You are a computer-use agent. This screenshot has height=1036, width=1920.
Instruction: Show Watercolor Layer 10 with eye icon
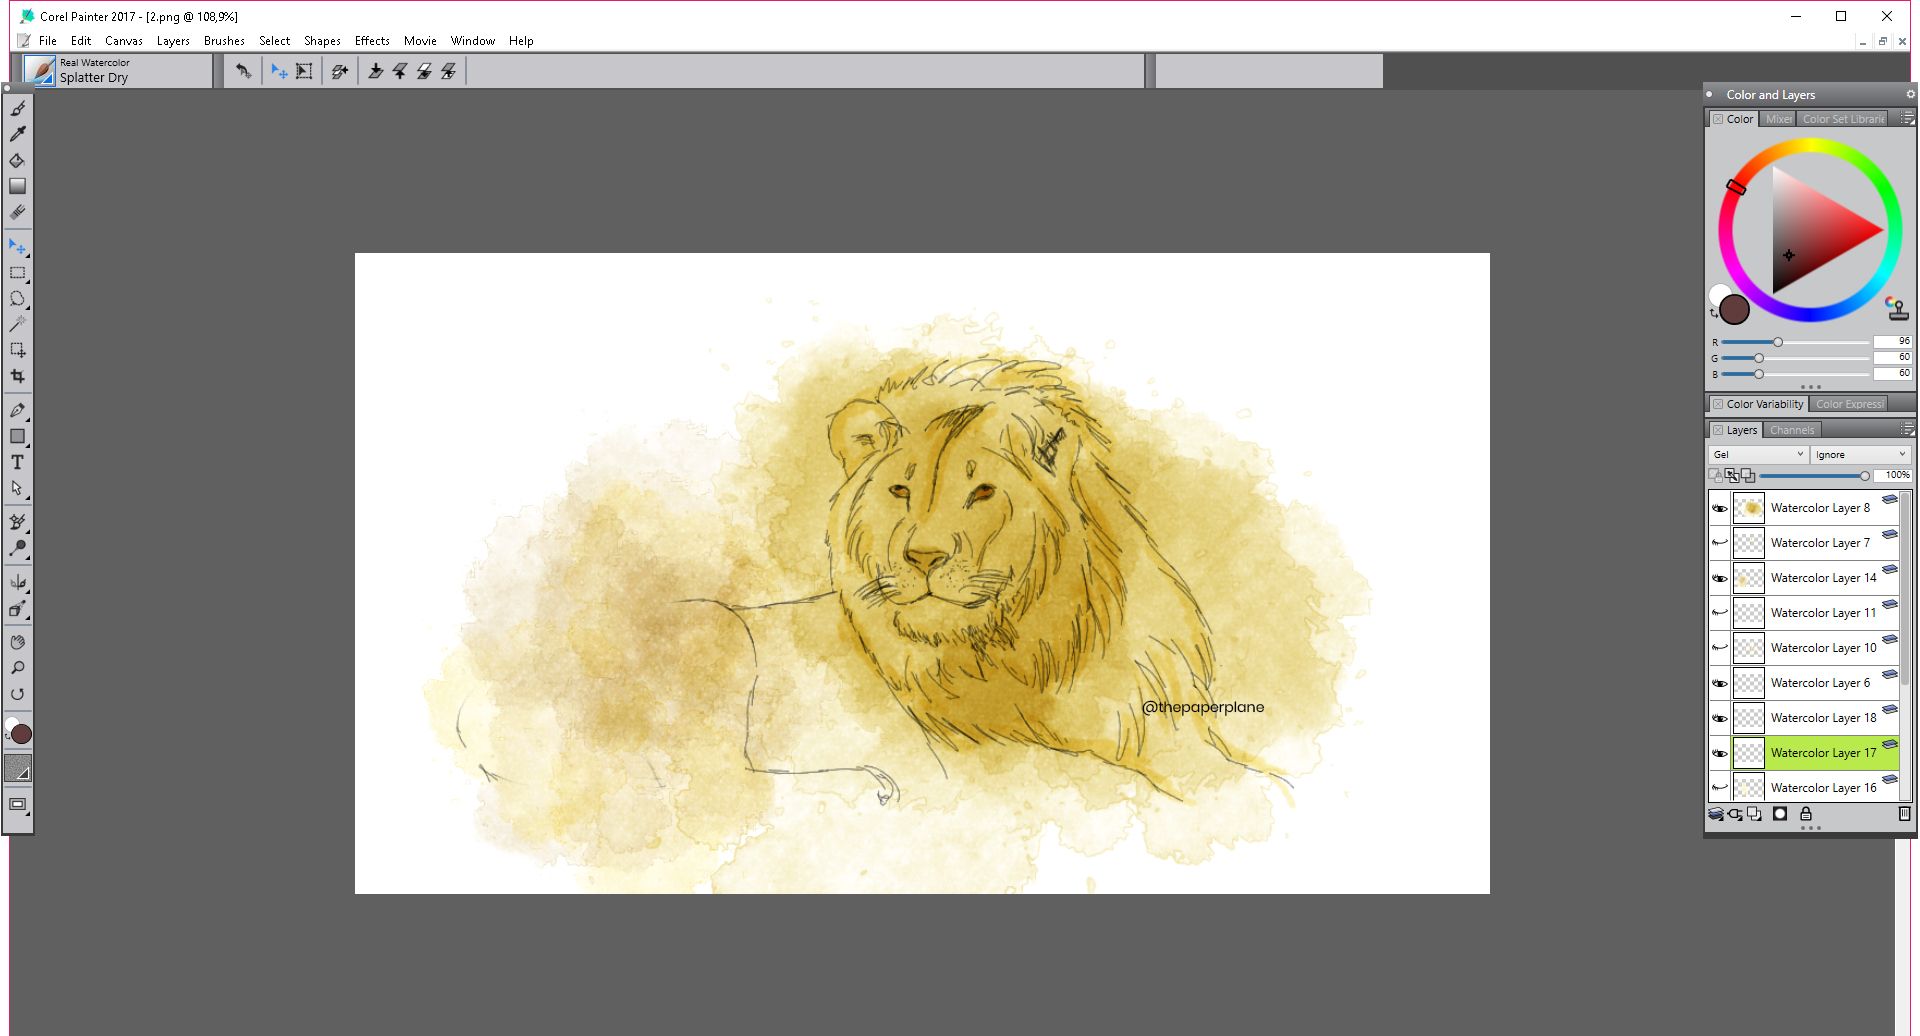pos(1719,648)
